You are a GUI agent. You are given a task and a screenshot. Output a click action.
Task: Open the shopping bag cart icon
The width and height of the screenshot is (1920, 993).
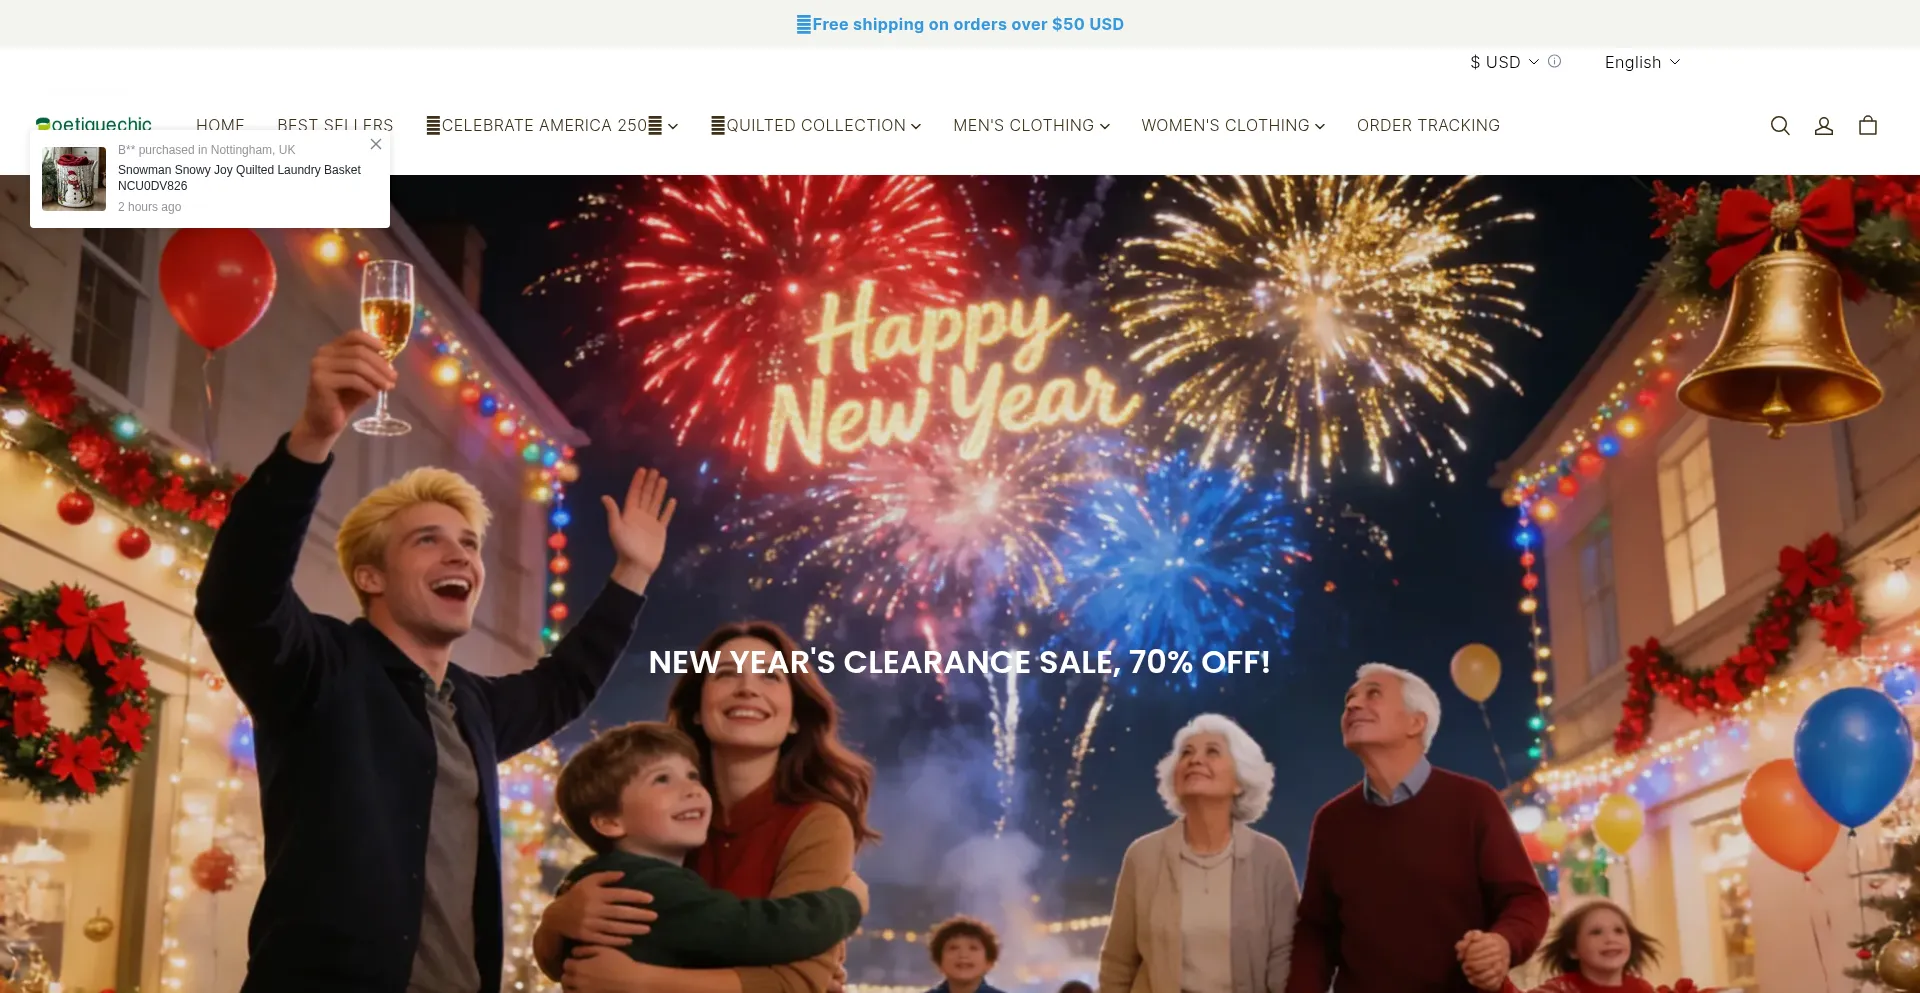point(1868,126)
